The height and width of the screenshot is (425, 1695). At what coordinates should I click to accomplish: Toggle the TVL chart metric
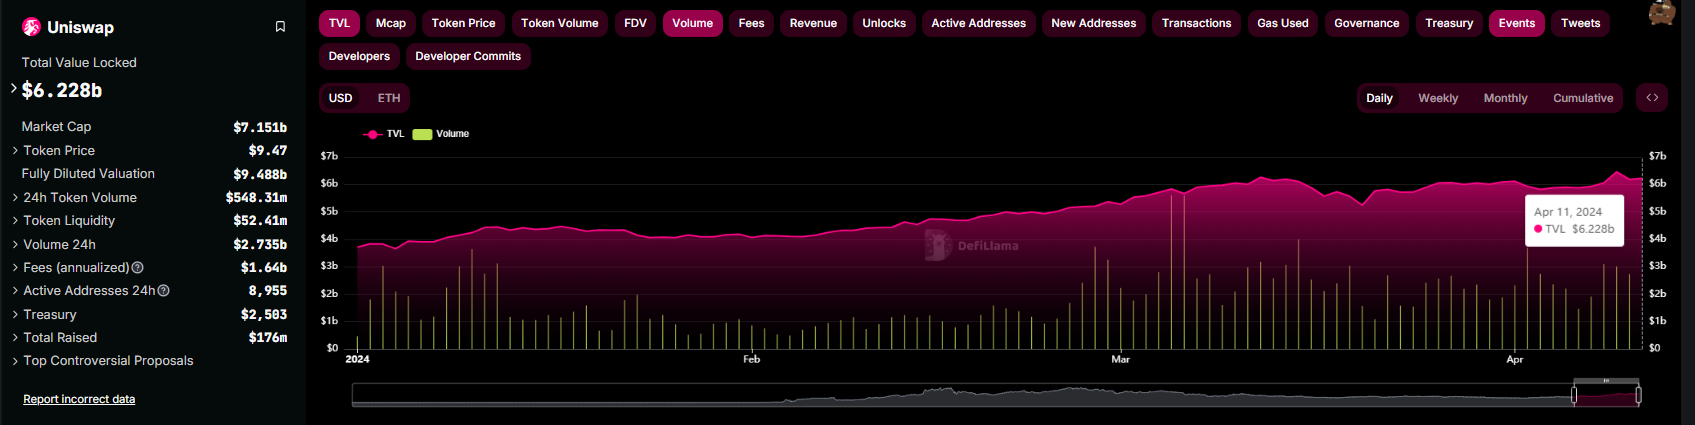pos(339,23)
